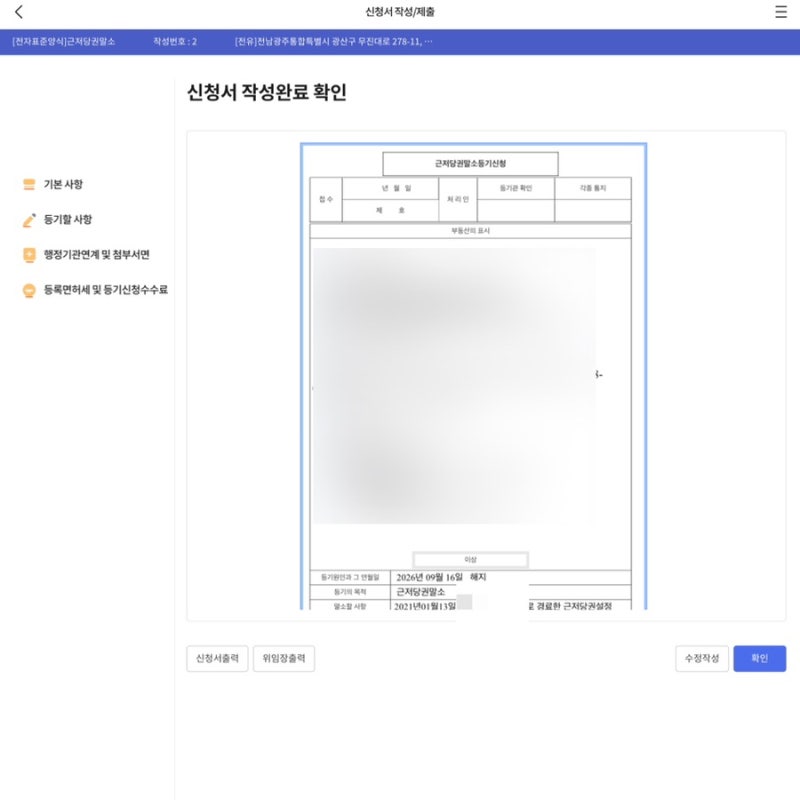
Task: Click the 근저당권말소 purpose value
Action: click(x=420, y=592)
